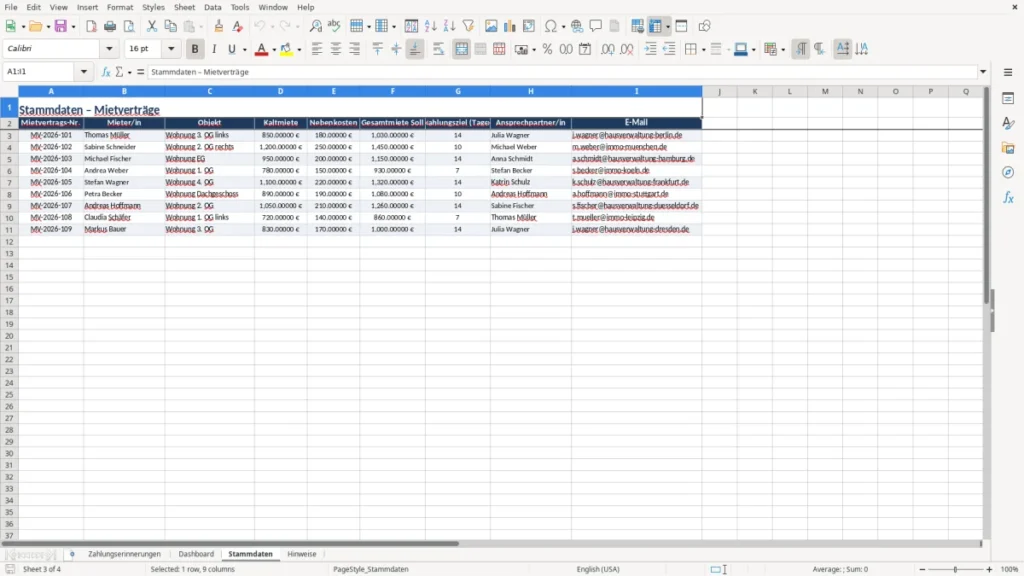1024x576 pixels.
Task: Open the font name dropdown
Action: 109,48
